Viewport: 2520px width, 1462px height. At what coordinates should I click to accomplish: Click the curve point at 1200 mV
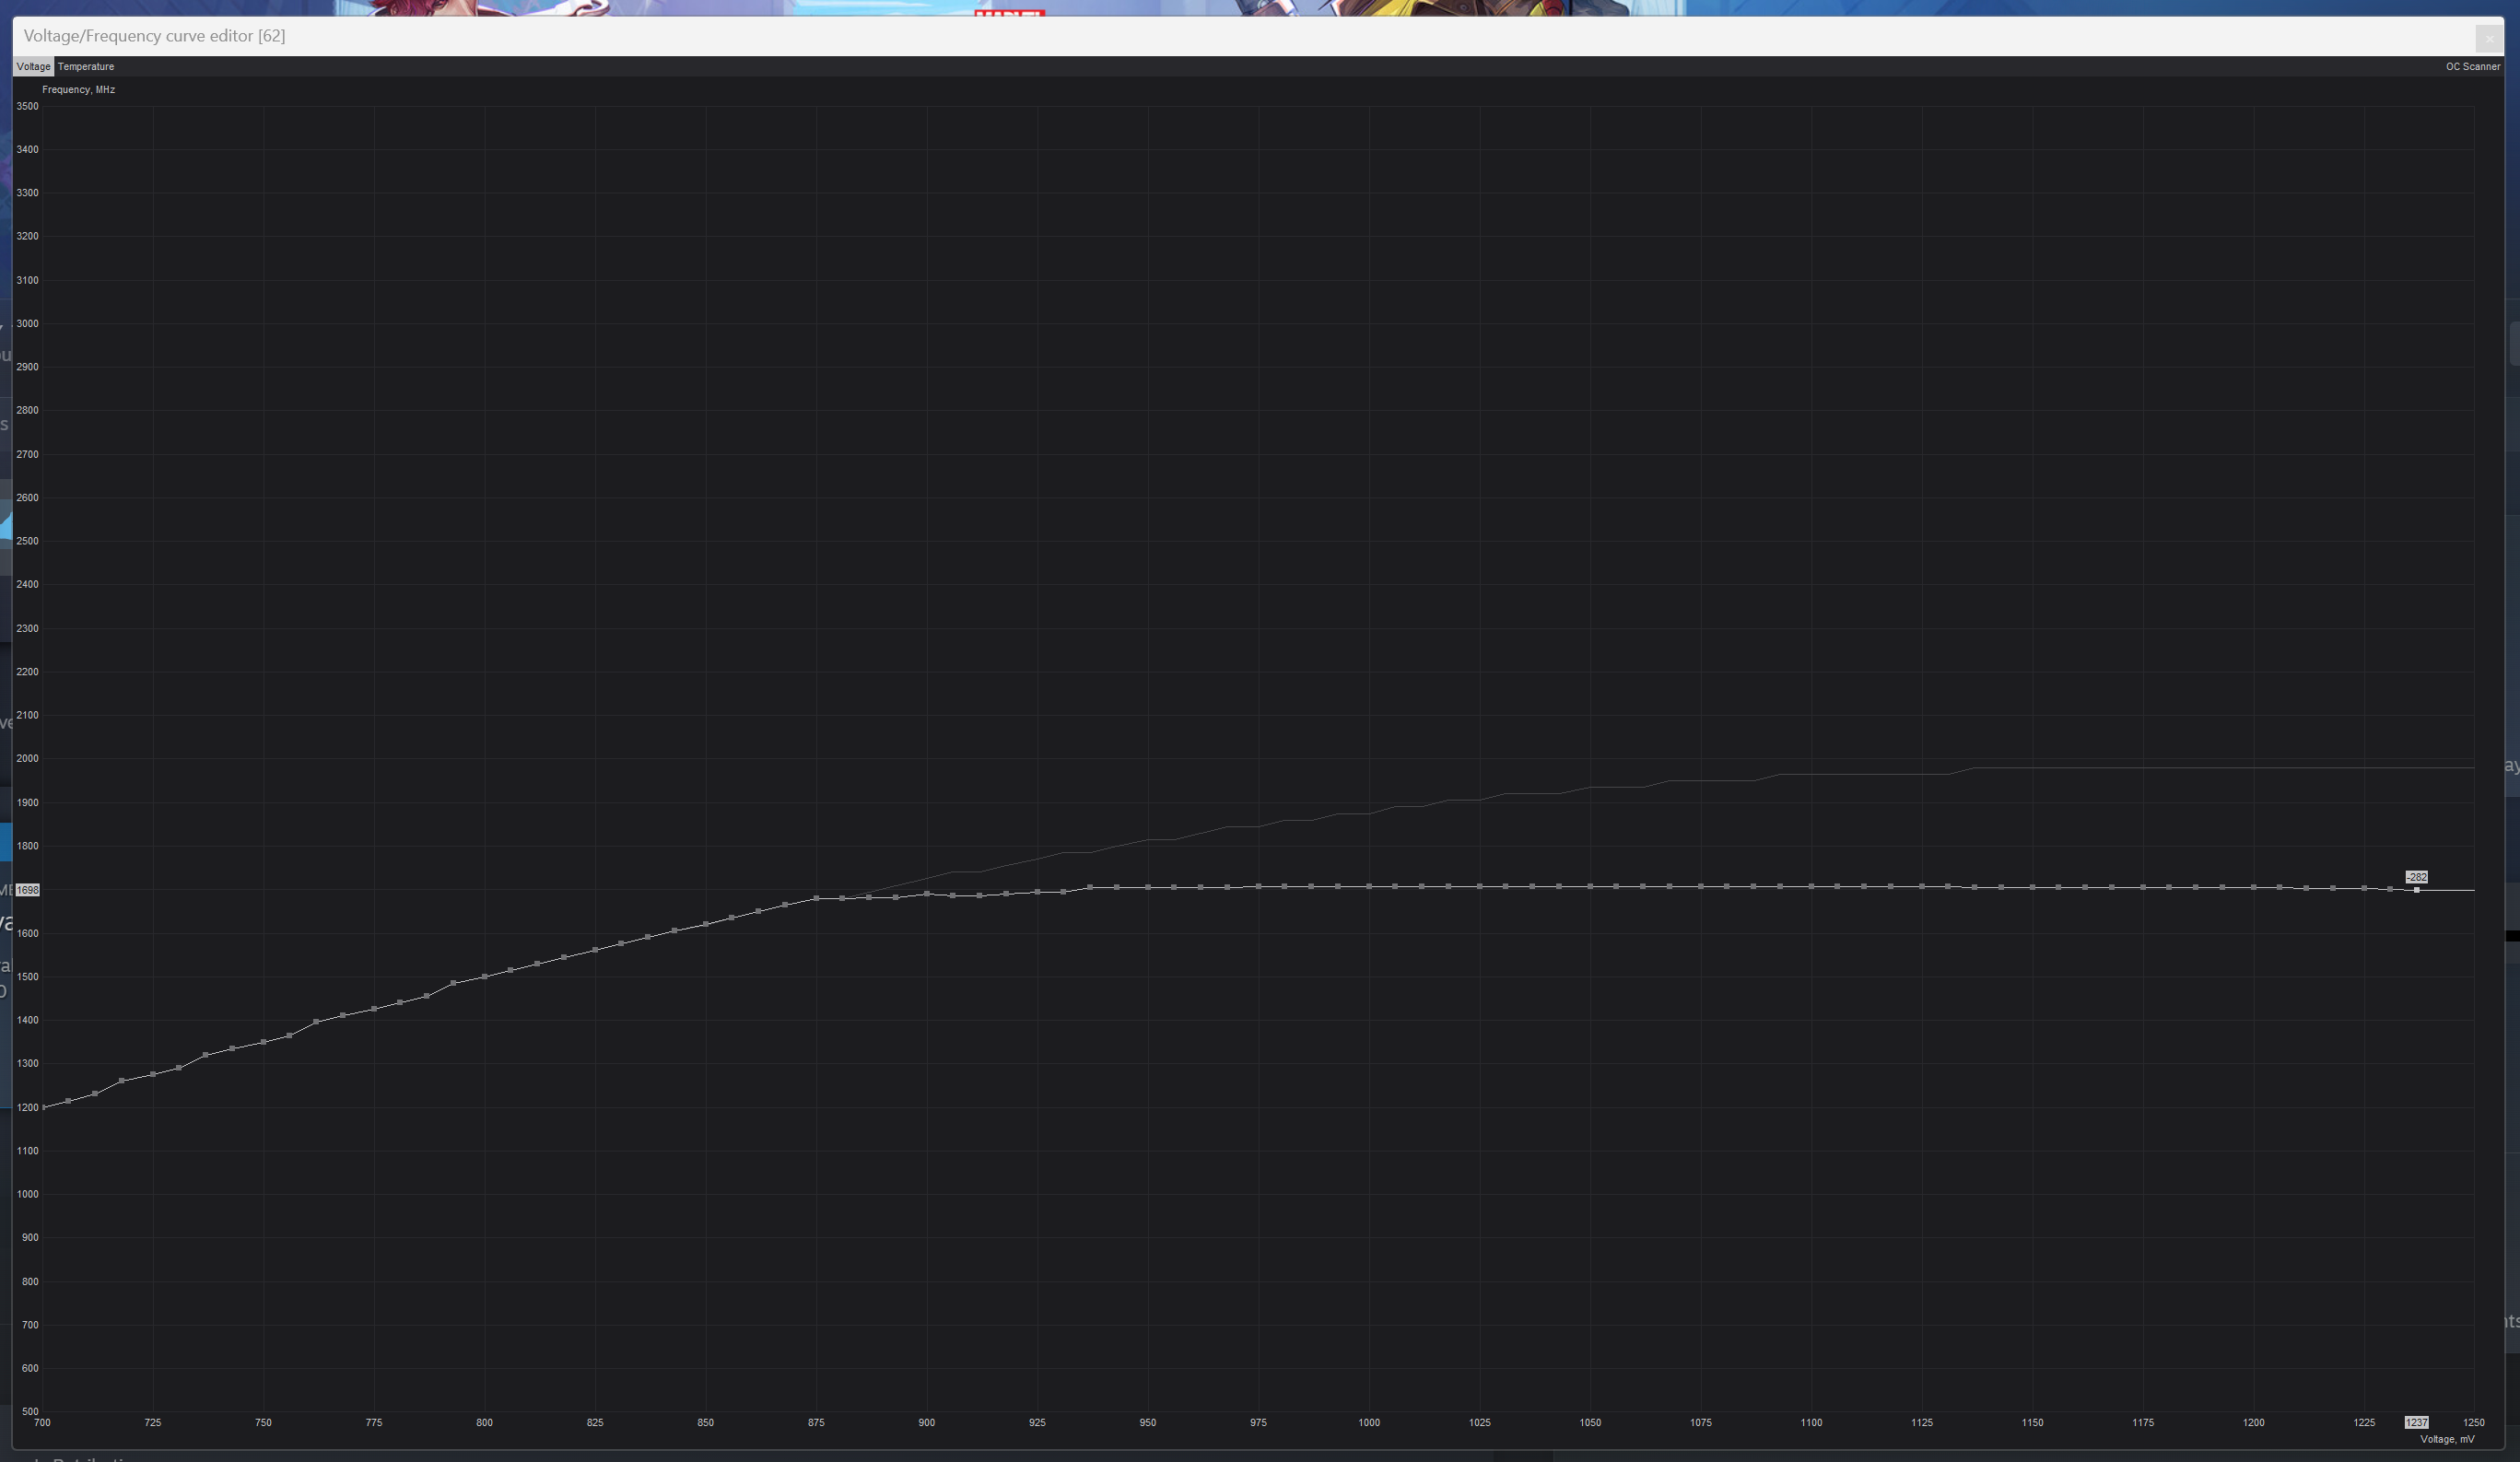(x=2253, y=887)
